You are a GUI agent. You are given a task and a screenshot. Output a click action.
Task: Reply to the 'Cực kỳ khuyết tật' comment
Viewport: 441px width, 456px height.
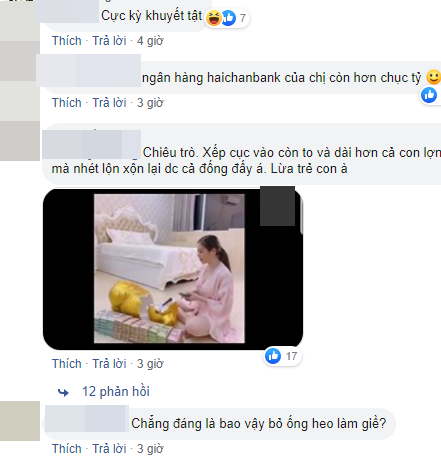click(x=109, y=41)
